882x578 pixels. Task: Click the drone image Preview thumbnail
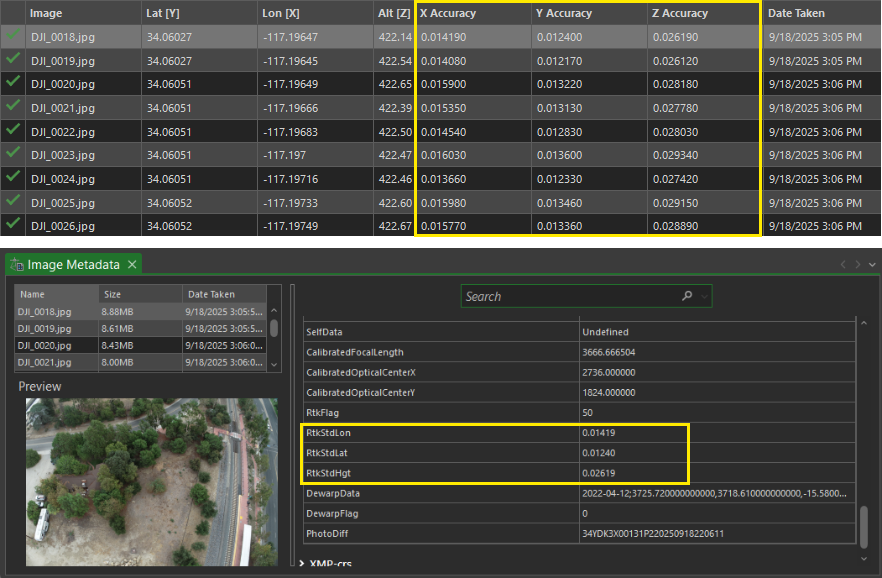pyautogui.click(x=150, y=483)
